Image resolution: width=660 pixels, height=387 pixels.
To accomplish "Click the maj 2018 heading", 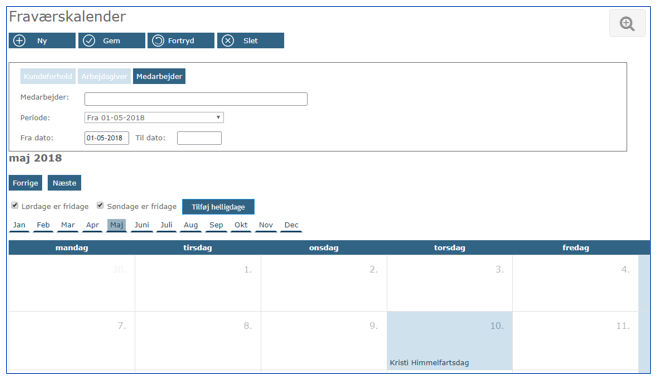I will 35,158.
